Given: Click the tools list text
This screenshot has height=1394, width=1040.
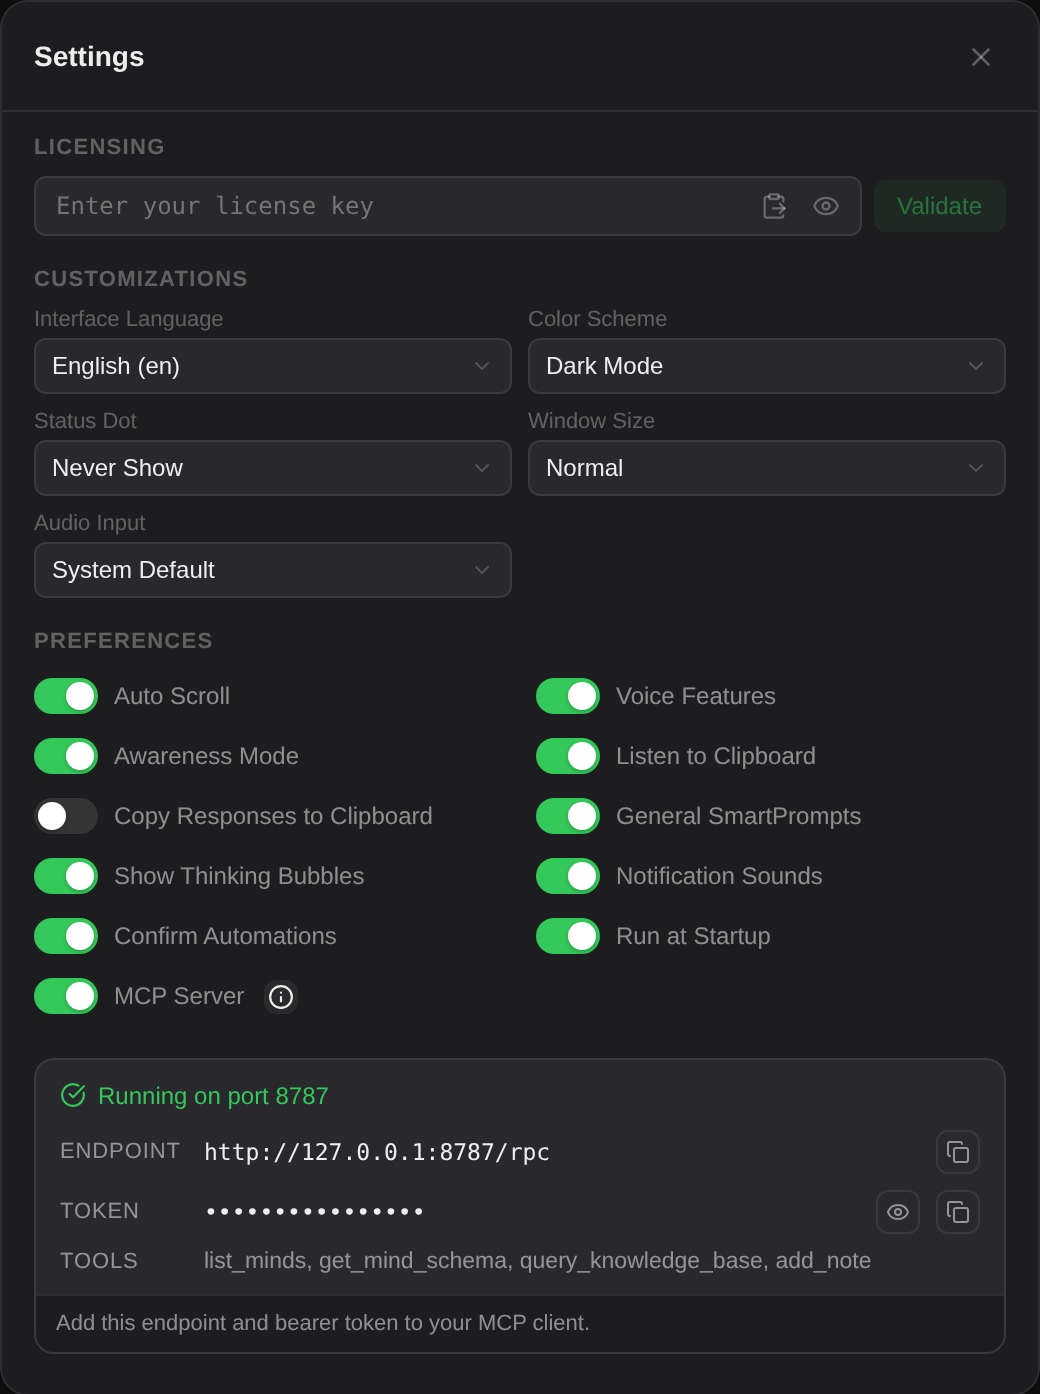Looking at the screenshot, I should click(x=537, y=1261).
